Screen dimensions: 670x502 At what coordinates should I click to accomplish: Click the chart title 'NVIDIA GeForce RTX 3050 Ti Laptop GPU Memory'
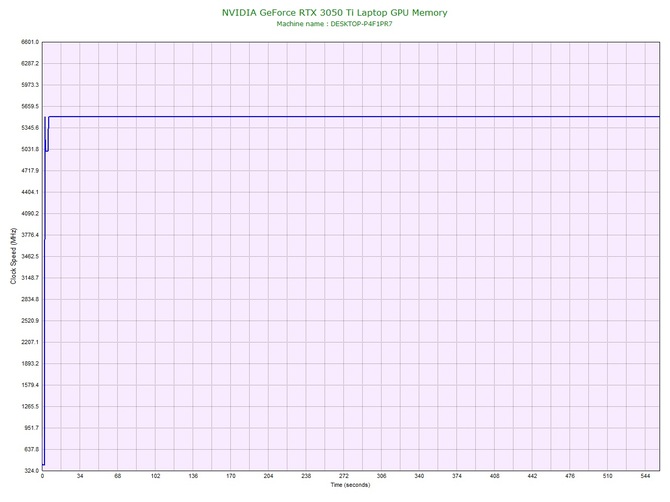pyautogui.click(x=334, y=12)
